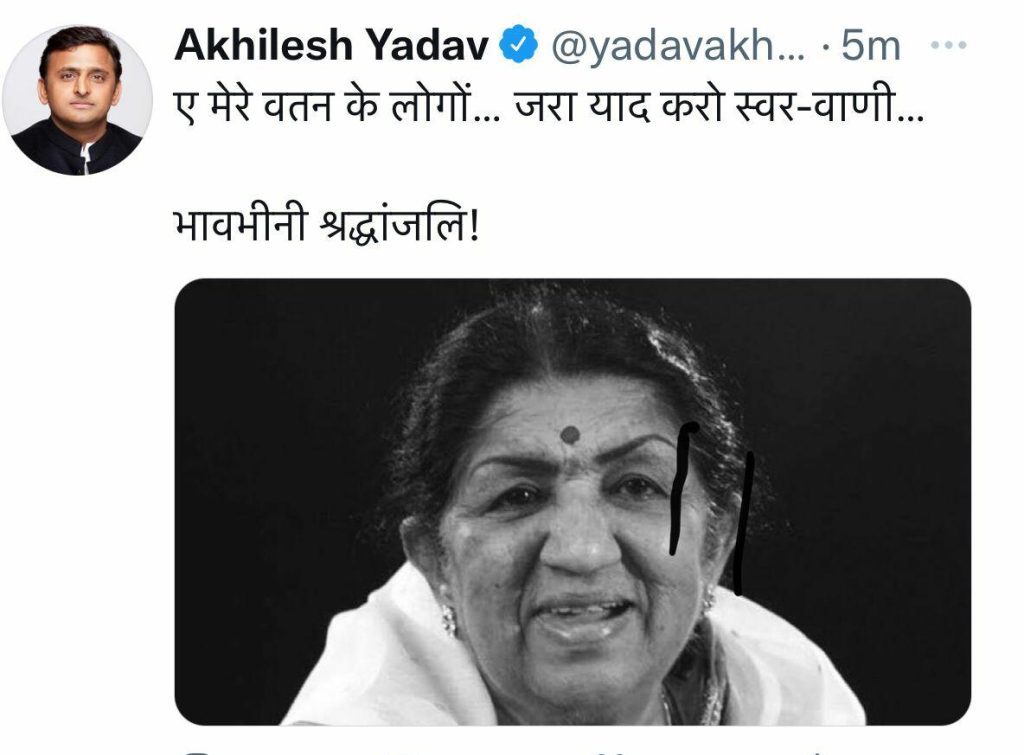
Task: Open the @yadavakh... handle link
Action: pyautogui.click(x=678, y=46)
